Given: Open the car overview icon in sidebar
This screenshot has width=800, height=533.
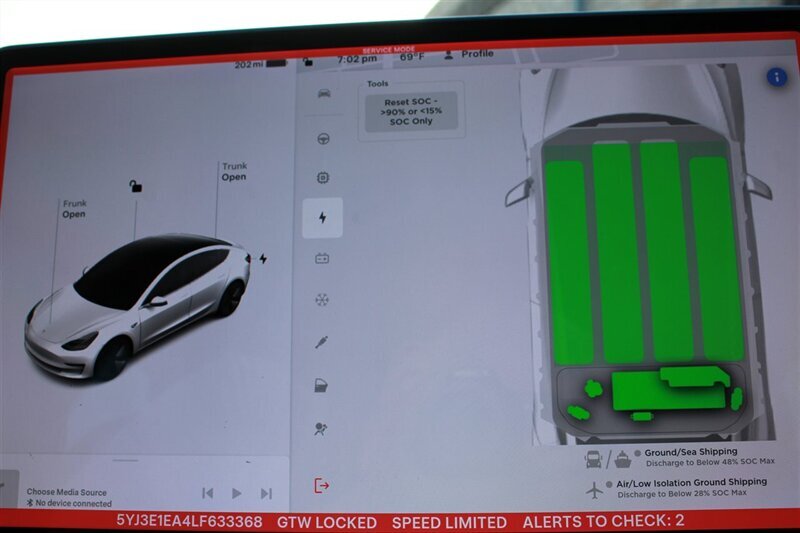Looking at the screenshot, I should click(x=324, y=93).
